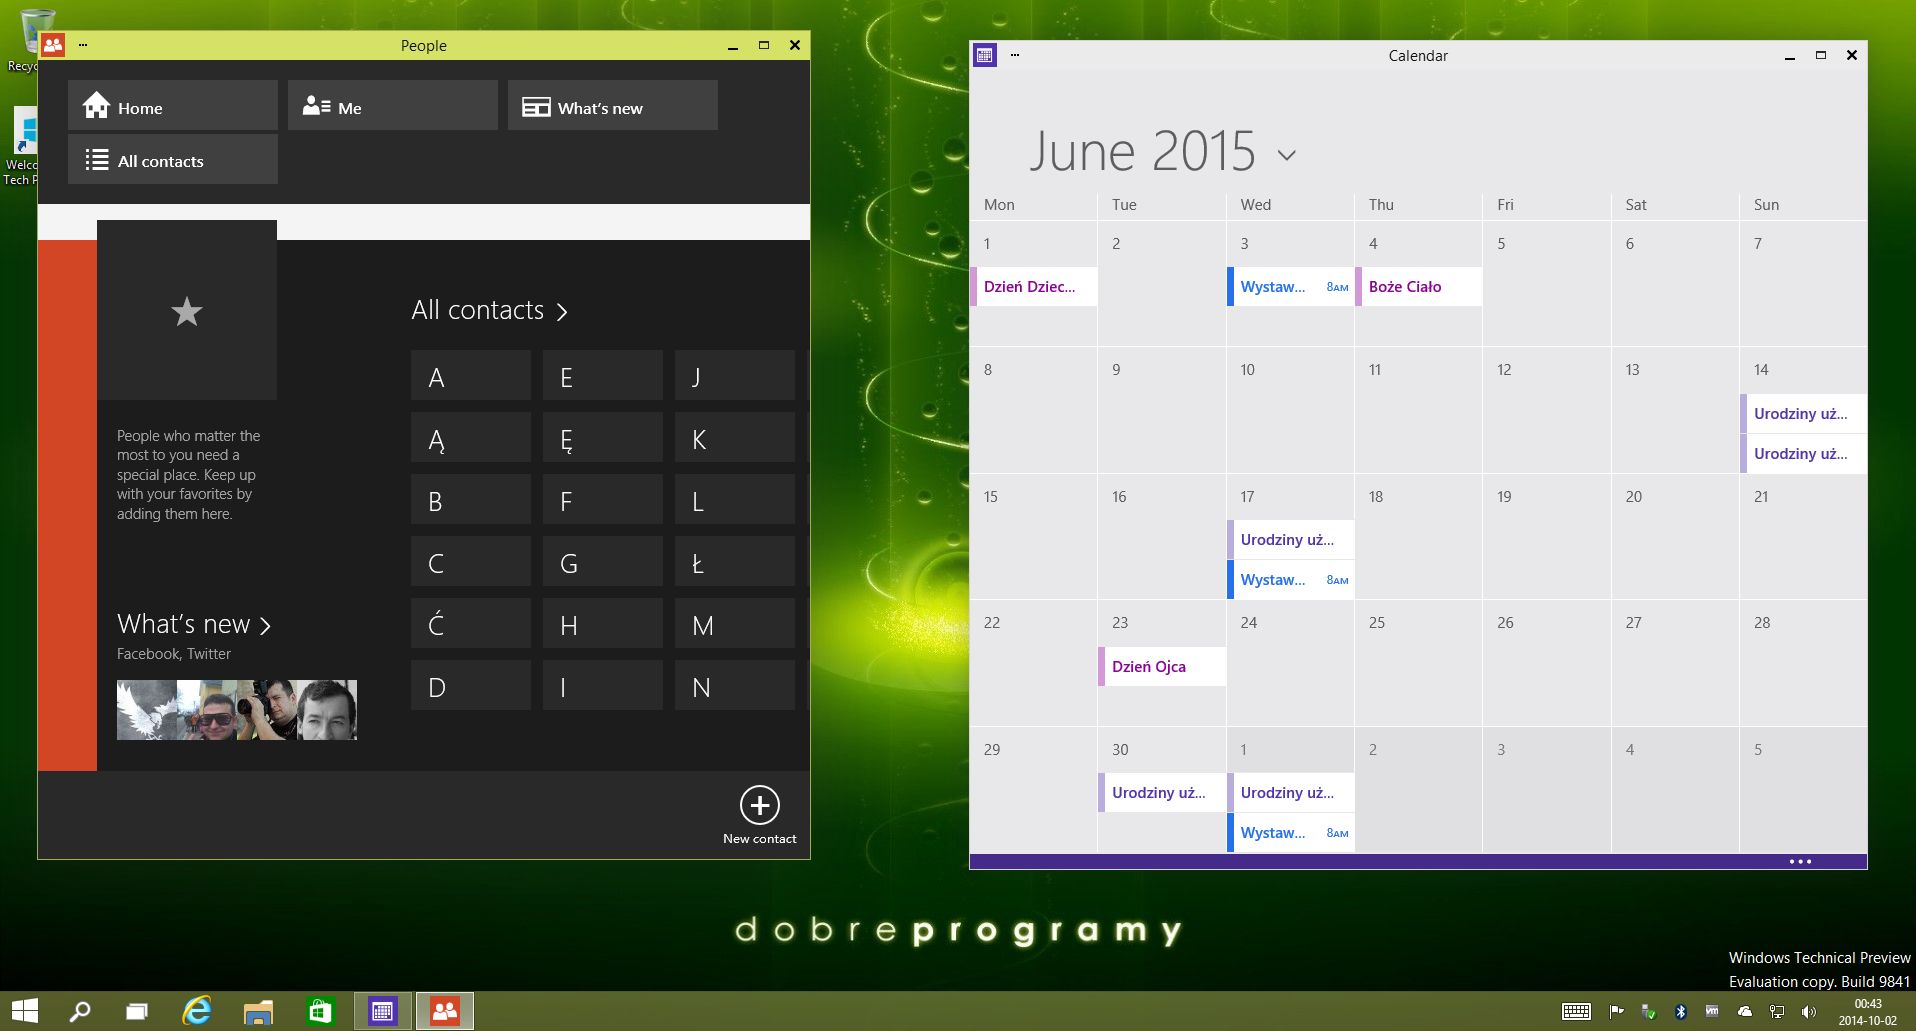Open the Boże Ciało event on June 4
The image size is (1916, 1031).
pyautogui.click(x=1419, y=286)
